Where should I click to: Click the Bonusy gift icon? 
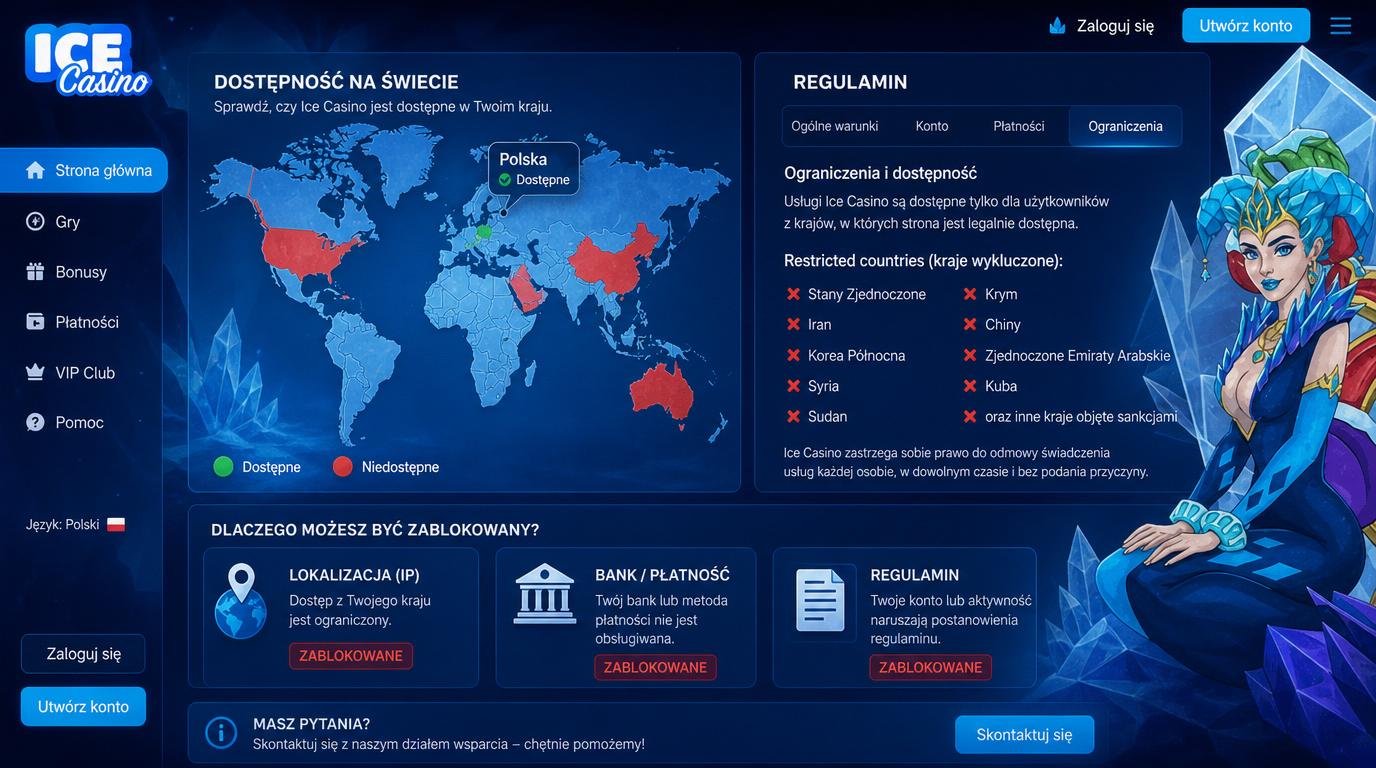tap(35, 272)
